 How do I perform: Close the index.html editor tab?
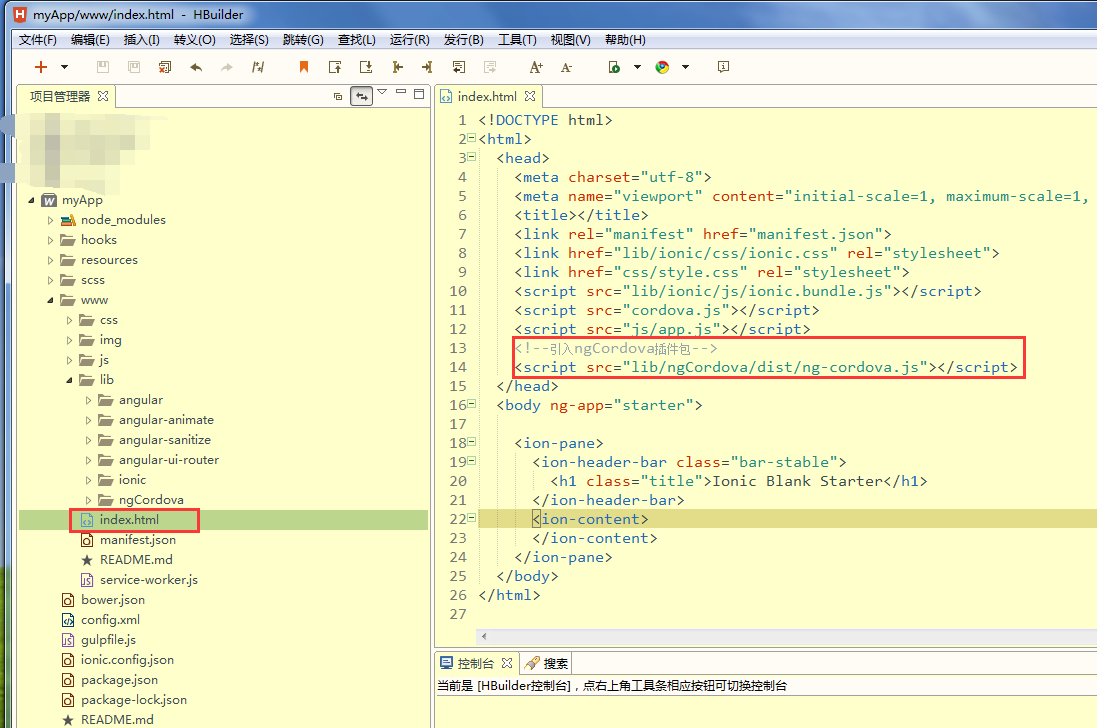click(x=530, y=96)
